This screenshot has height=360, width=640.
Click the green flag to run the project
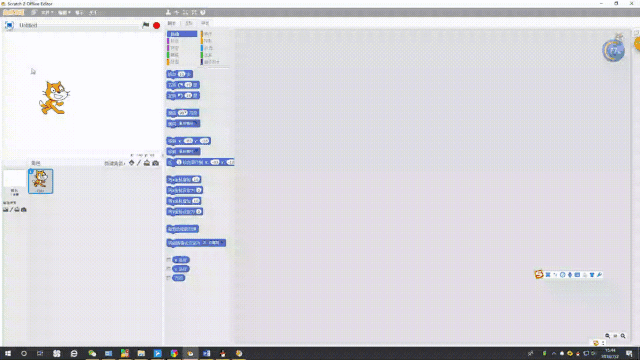tap(145, 25)
